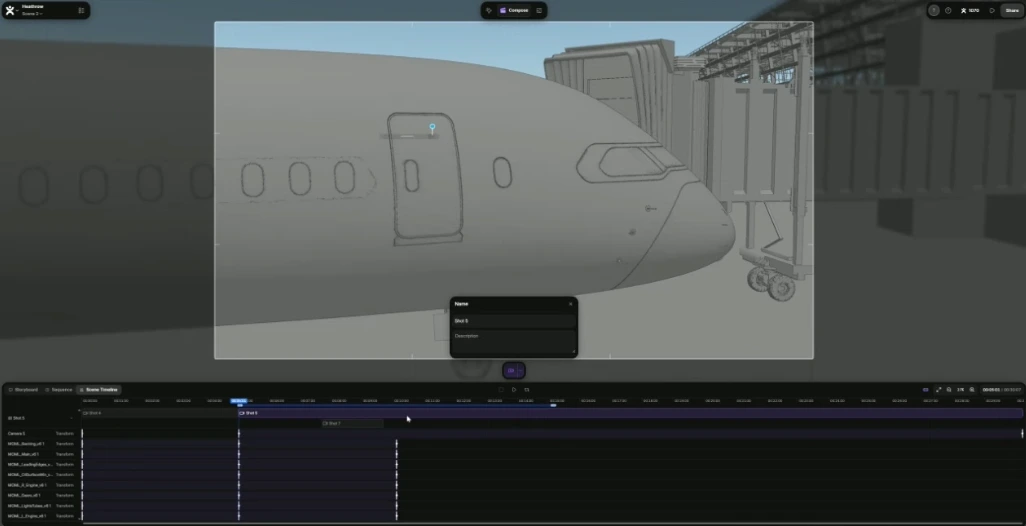
Task: Select the Shot 7 clip
Action: 352,424
